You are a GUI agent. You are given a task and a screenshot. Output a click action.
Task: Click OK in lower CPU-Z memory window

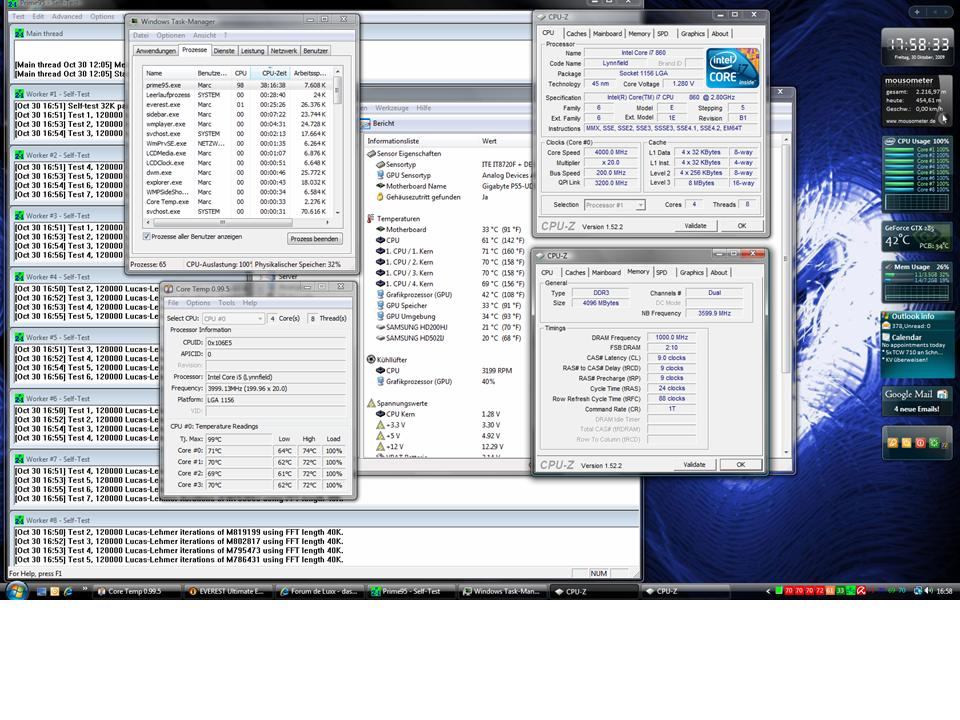(740, 465)
